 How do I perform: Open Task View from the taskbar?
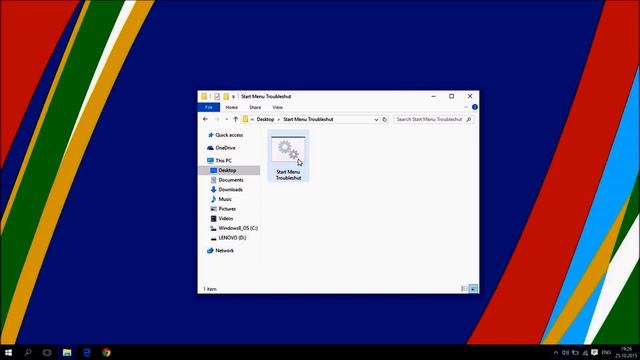[x=47, y=352]
